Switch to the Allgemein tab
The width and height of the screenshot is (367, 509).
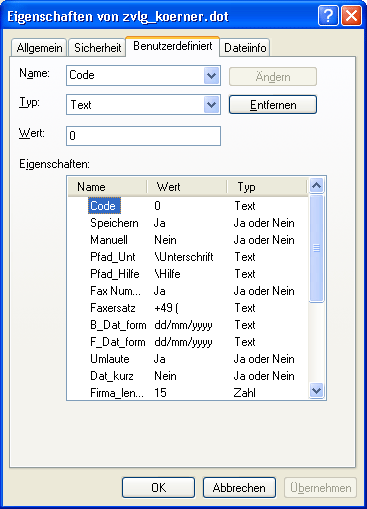[39, 48]
